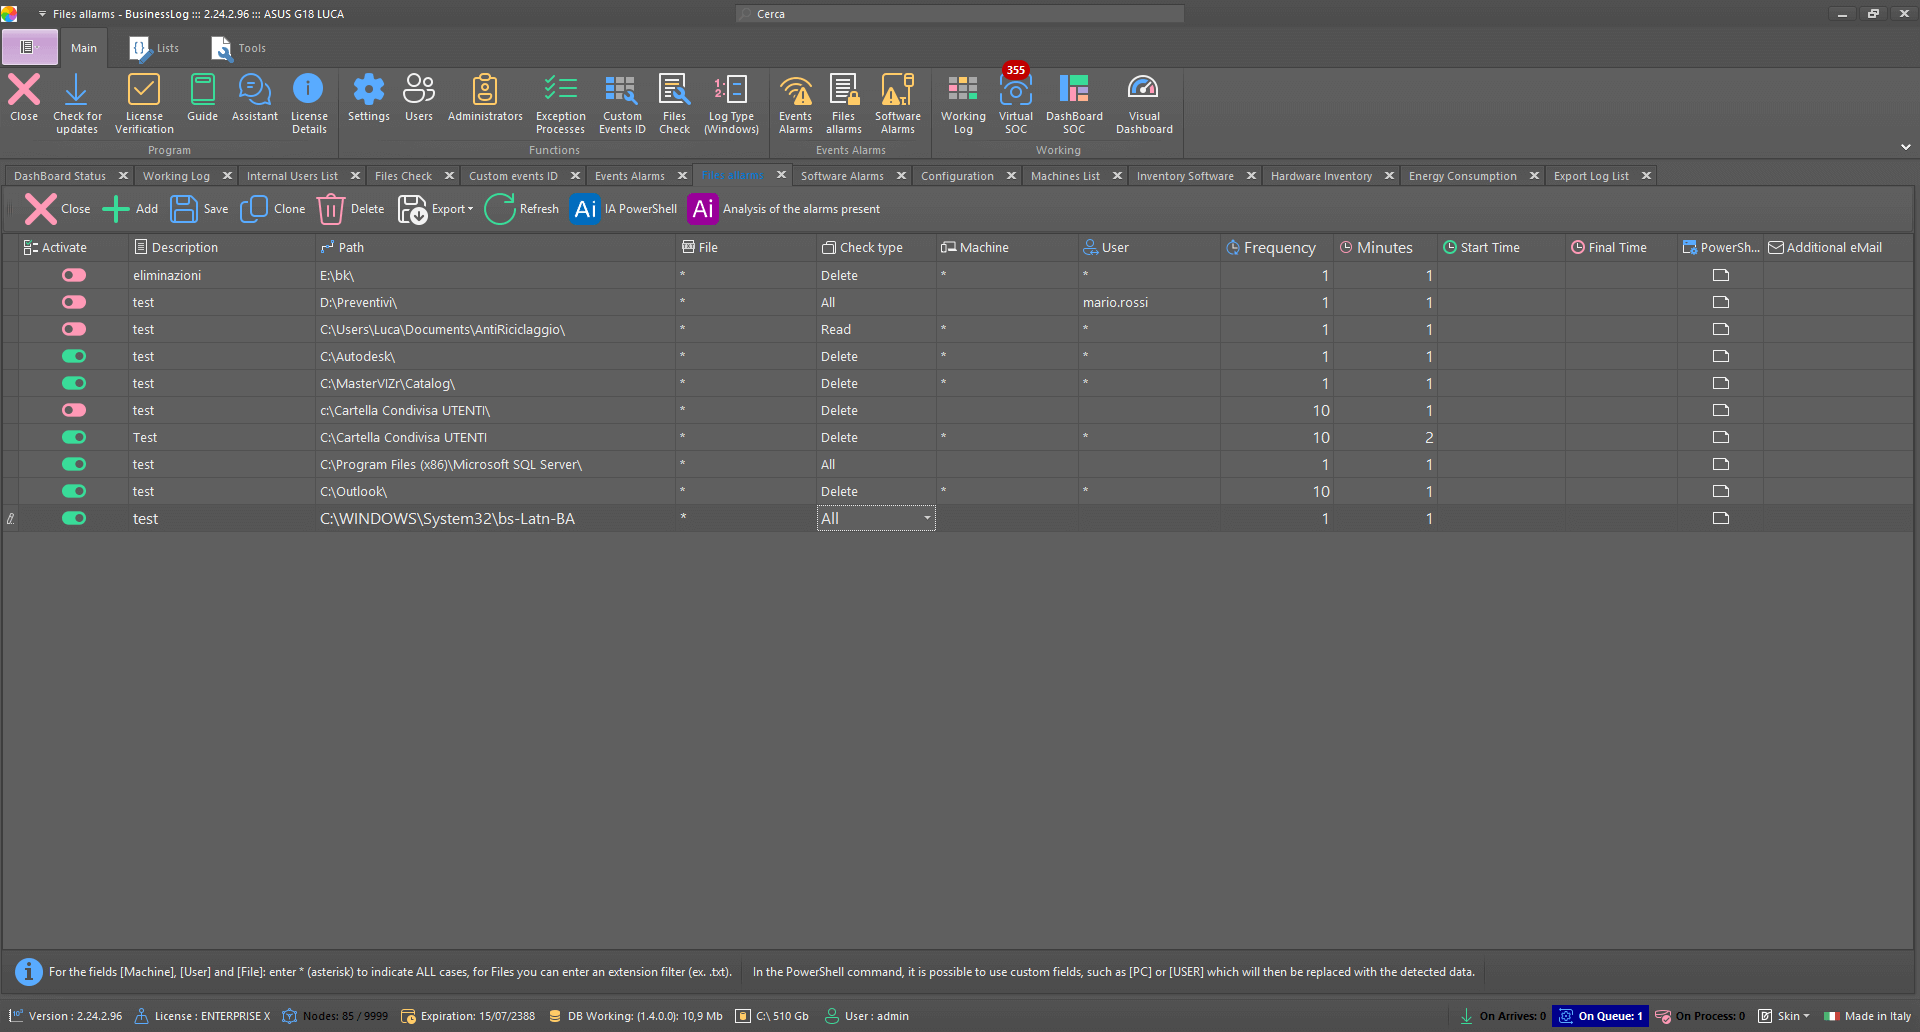This screenshot has height=1032, width=1920.
Task: Expand the Check type dropdown in the last row
Action: (x=927, y=518)
